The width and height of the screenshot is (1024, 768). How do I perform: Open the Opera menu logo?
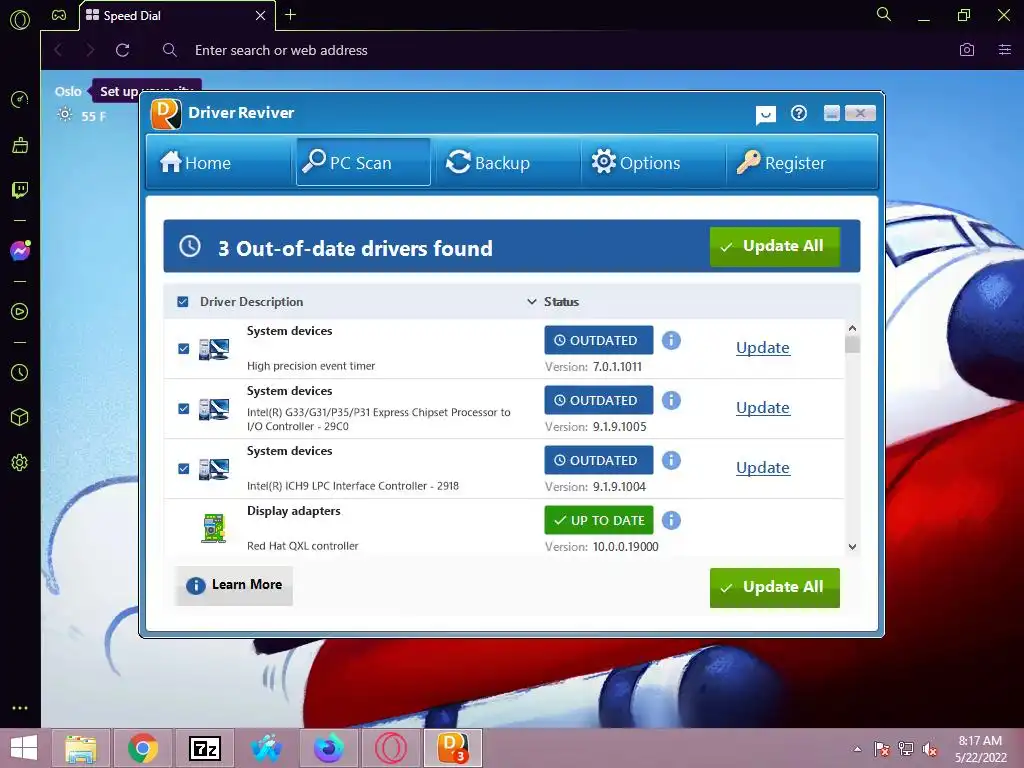pos(20,20)
